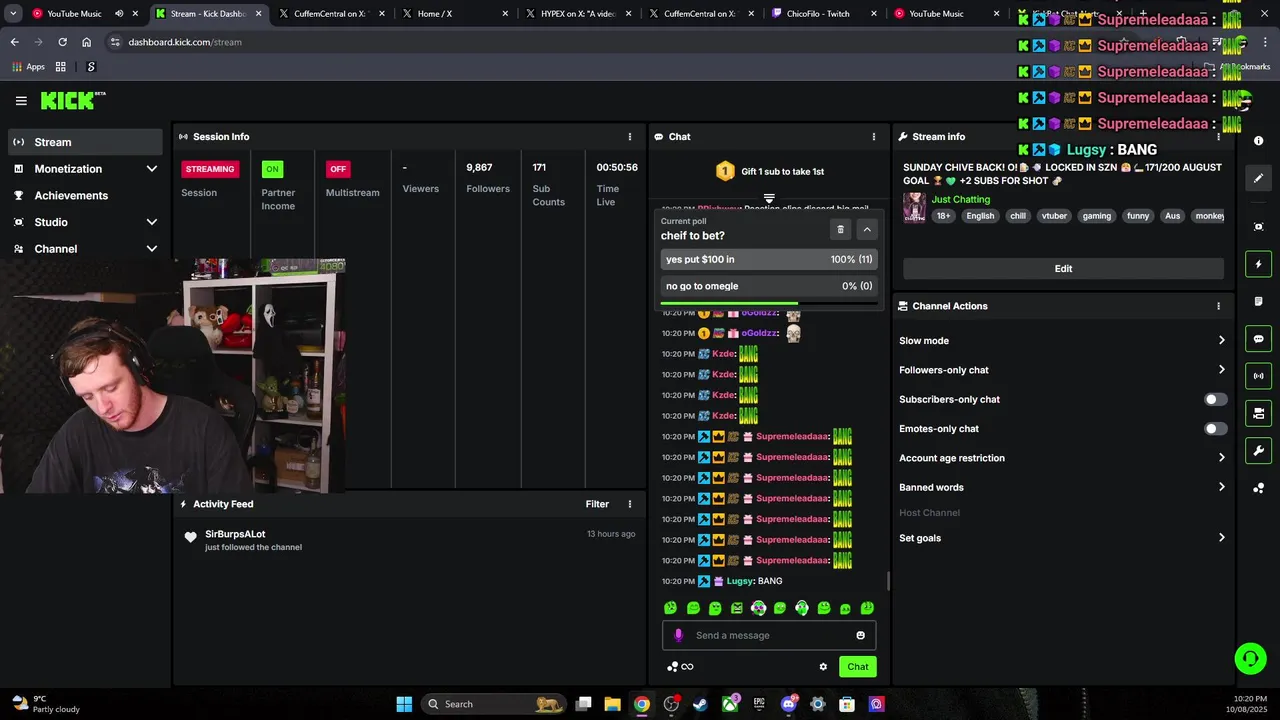The height and width of the screenshot is (720, 1280).
Task: Toggle Subscribers-only chat switch
Action: click(x=1215, y=399)
